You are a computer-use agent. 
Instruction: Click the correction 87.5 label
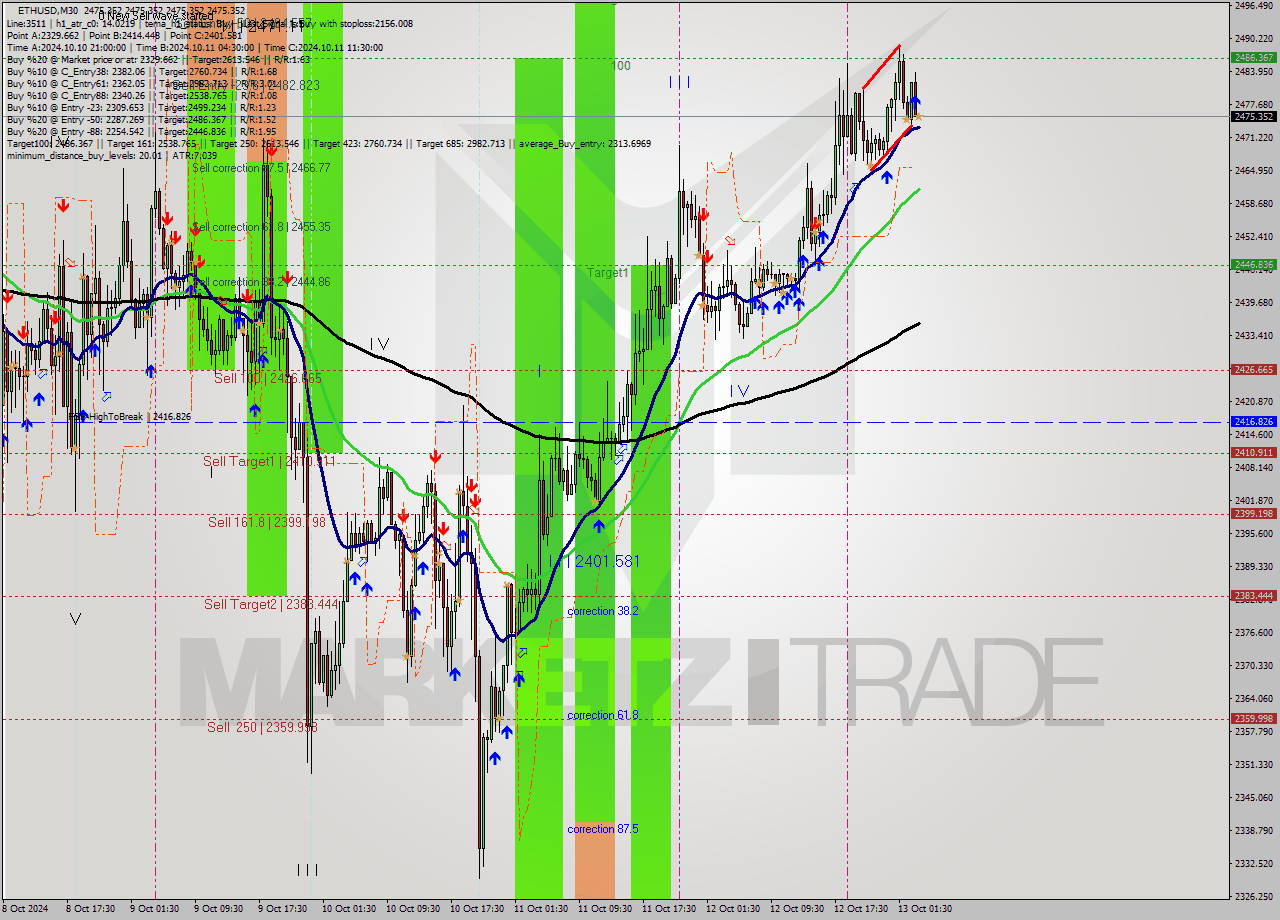603,830
